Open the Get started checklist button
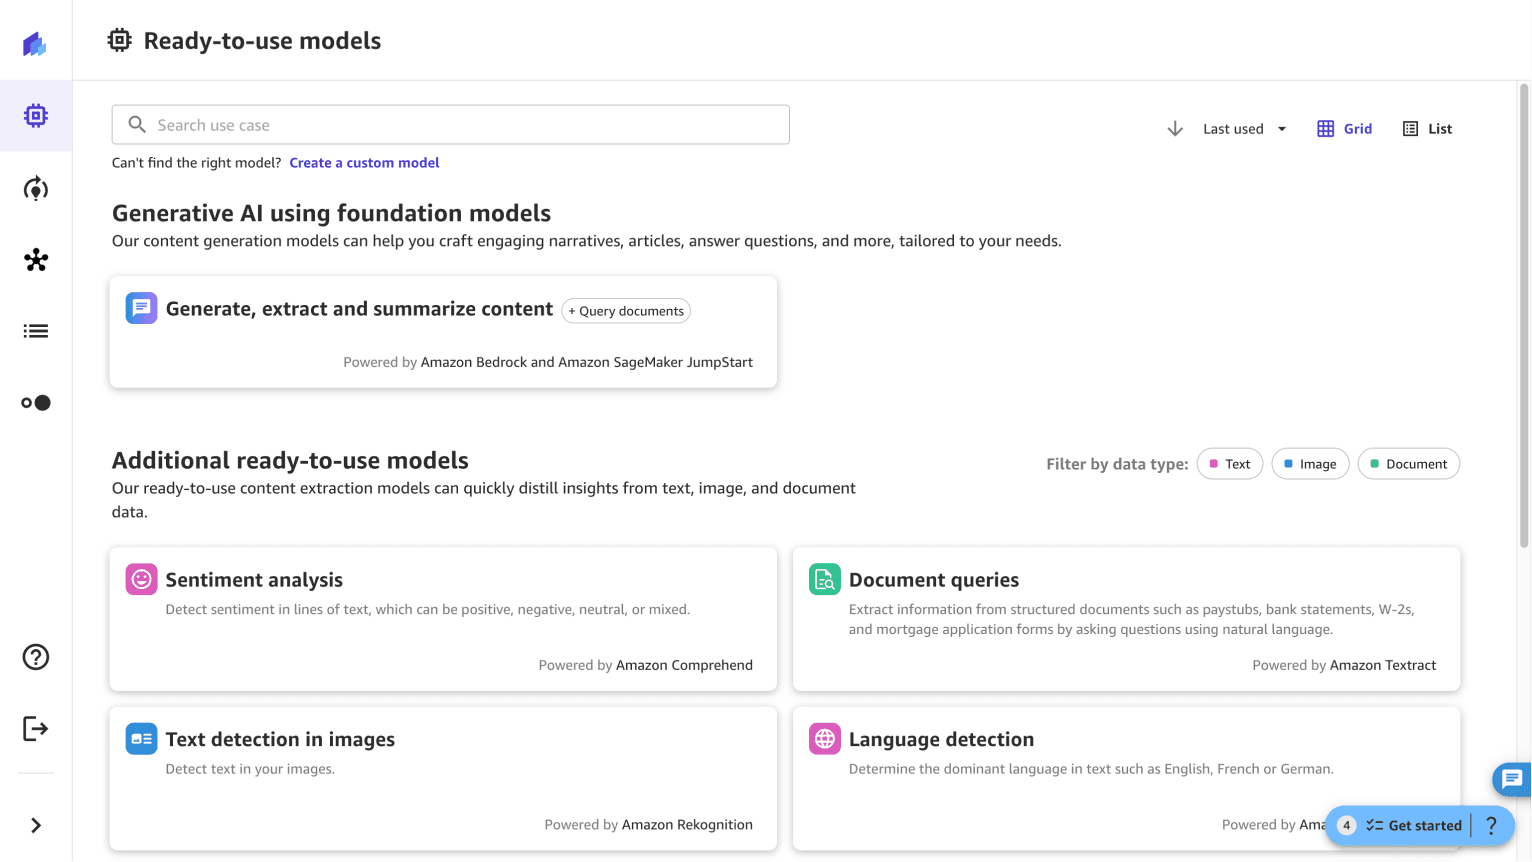1532x862 pixels. tap(1414, 826)
